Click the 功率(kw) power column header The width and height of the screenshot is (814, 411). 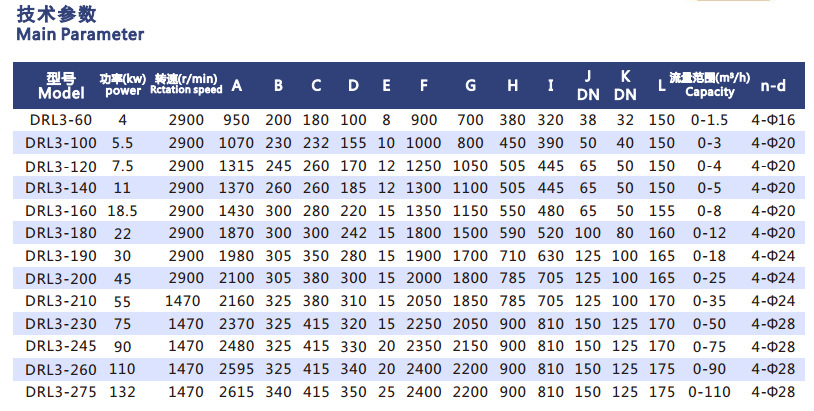tap(123, 85)
